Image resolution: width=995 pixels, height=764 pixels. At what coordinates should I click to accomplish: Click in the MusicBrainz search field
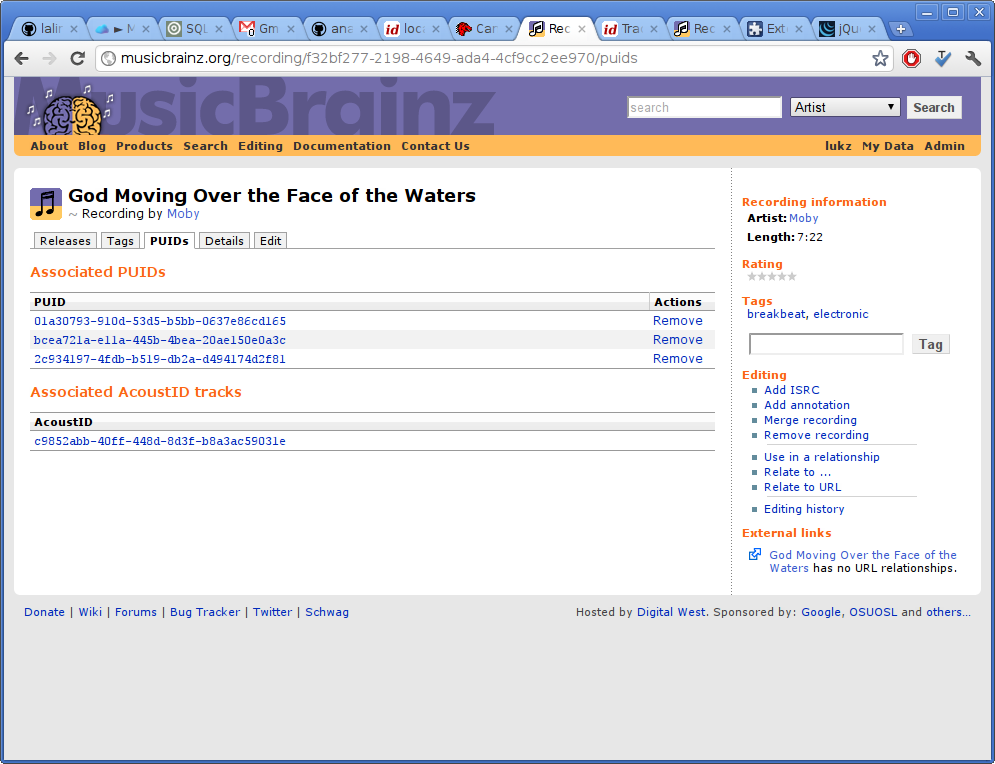point(704,107)
